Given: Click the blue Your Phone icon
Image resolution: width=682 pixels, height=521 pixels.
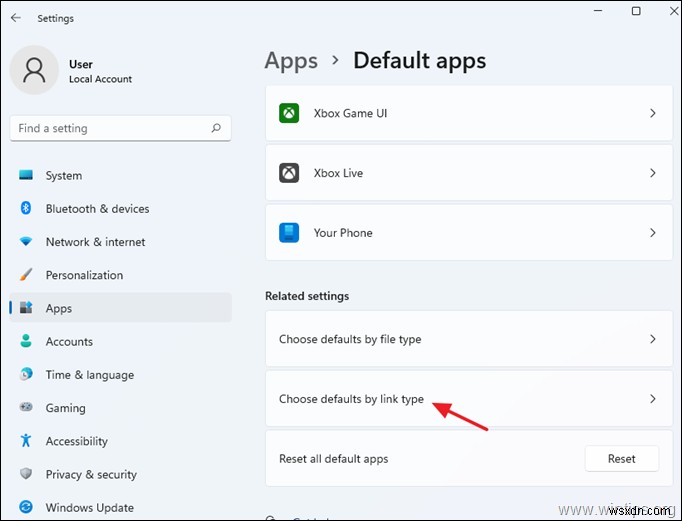Looking at the screenshot, I should [289, 233].
